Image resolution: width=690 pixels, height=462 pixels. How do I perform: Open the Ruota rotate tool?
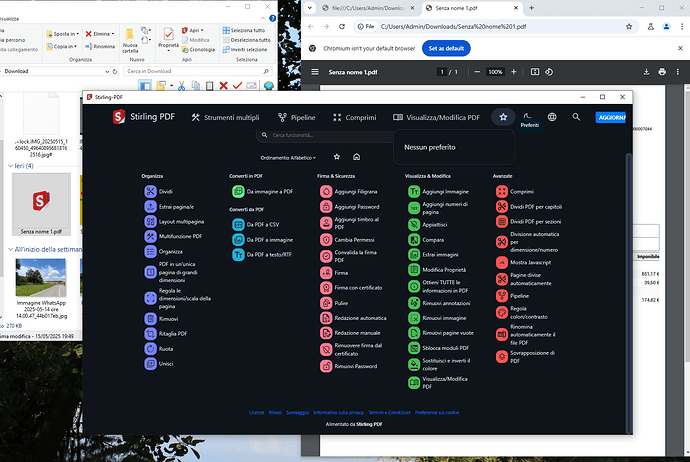coord(158,348)
